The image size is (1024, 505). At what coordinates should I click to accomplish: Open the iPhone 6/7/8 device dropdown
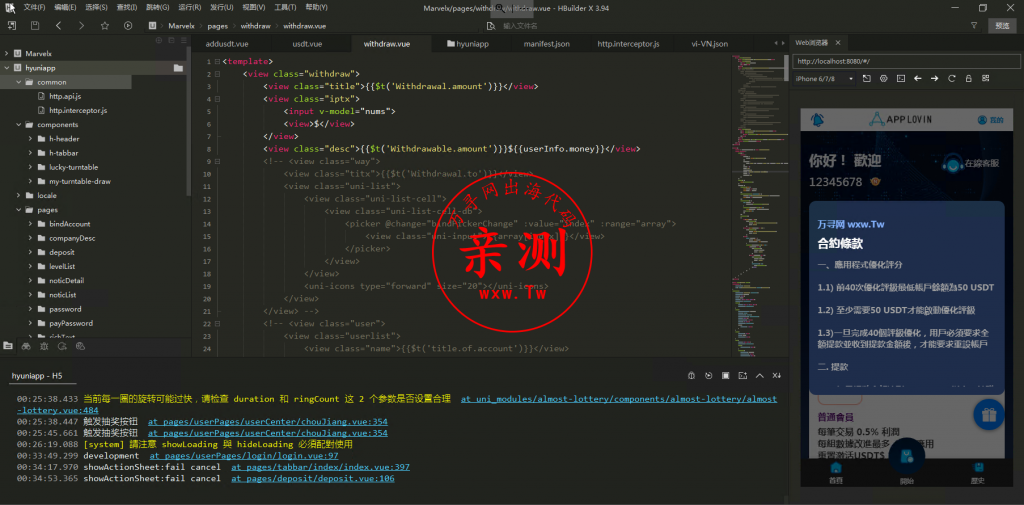(x=824, y=79)
